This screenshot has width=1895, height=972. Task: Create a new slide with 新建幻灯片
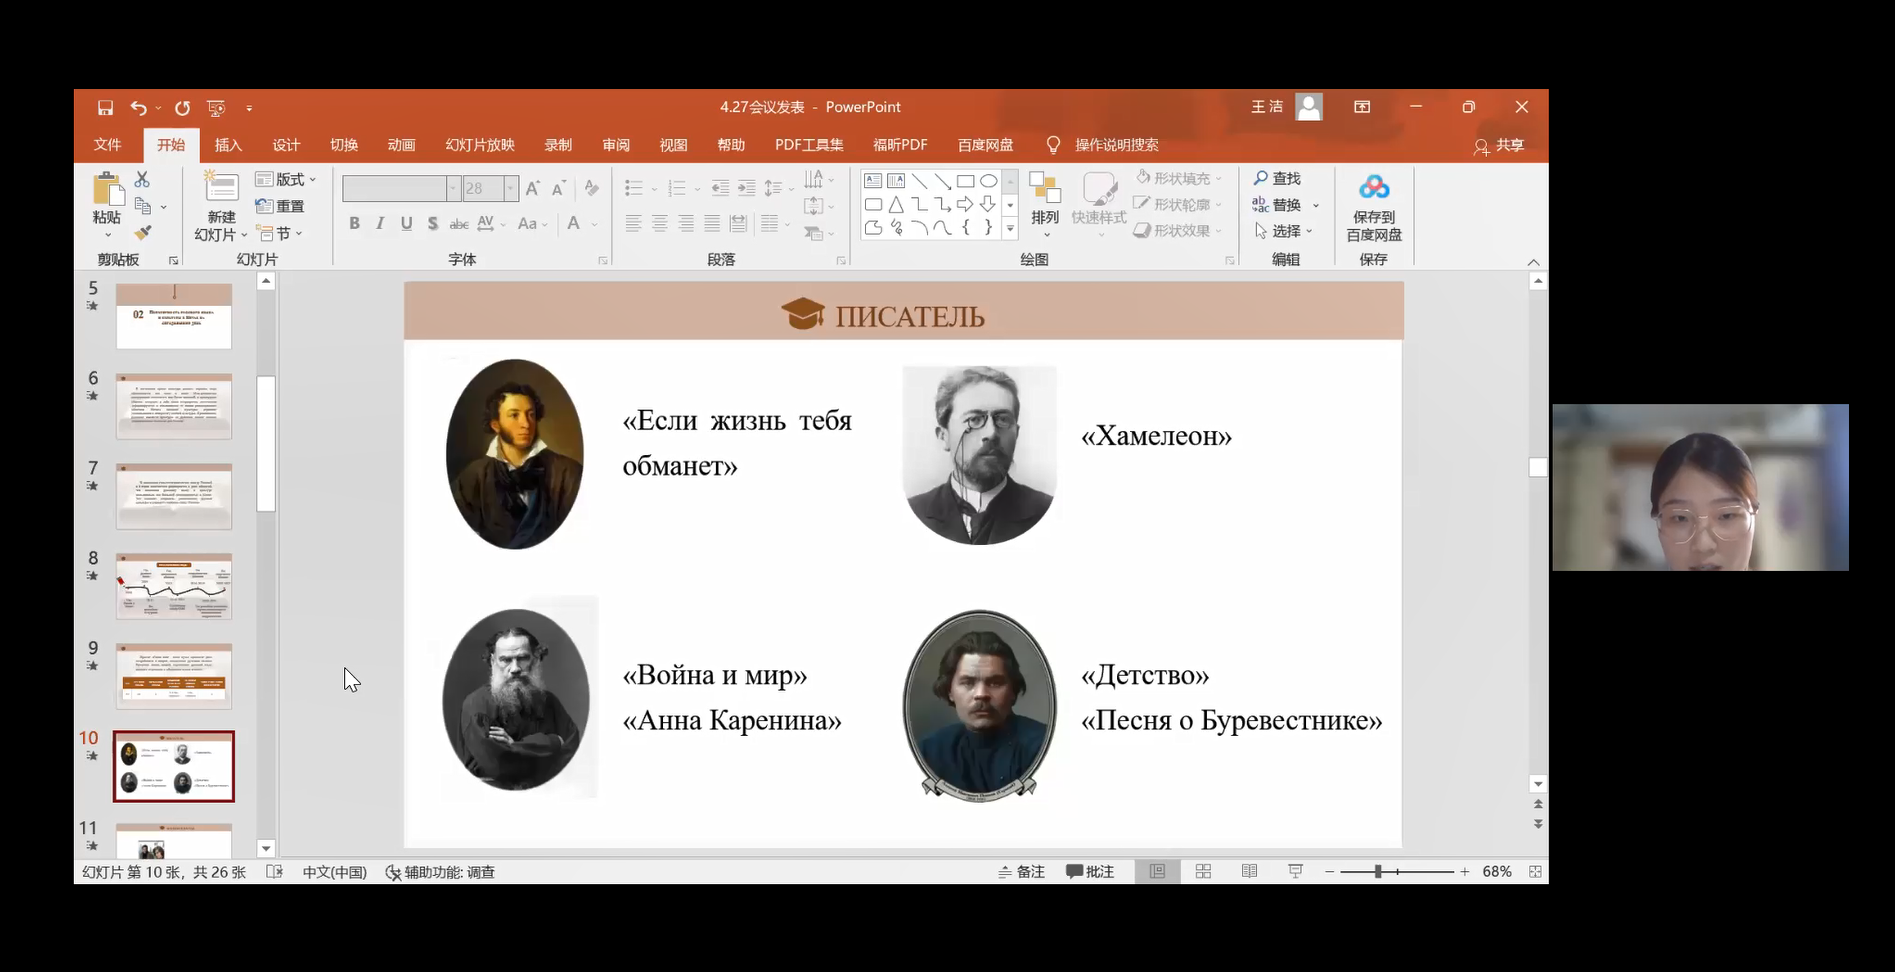220,206
